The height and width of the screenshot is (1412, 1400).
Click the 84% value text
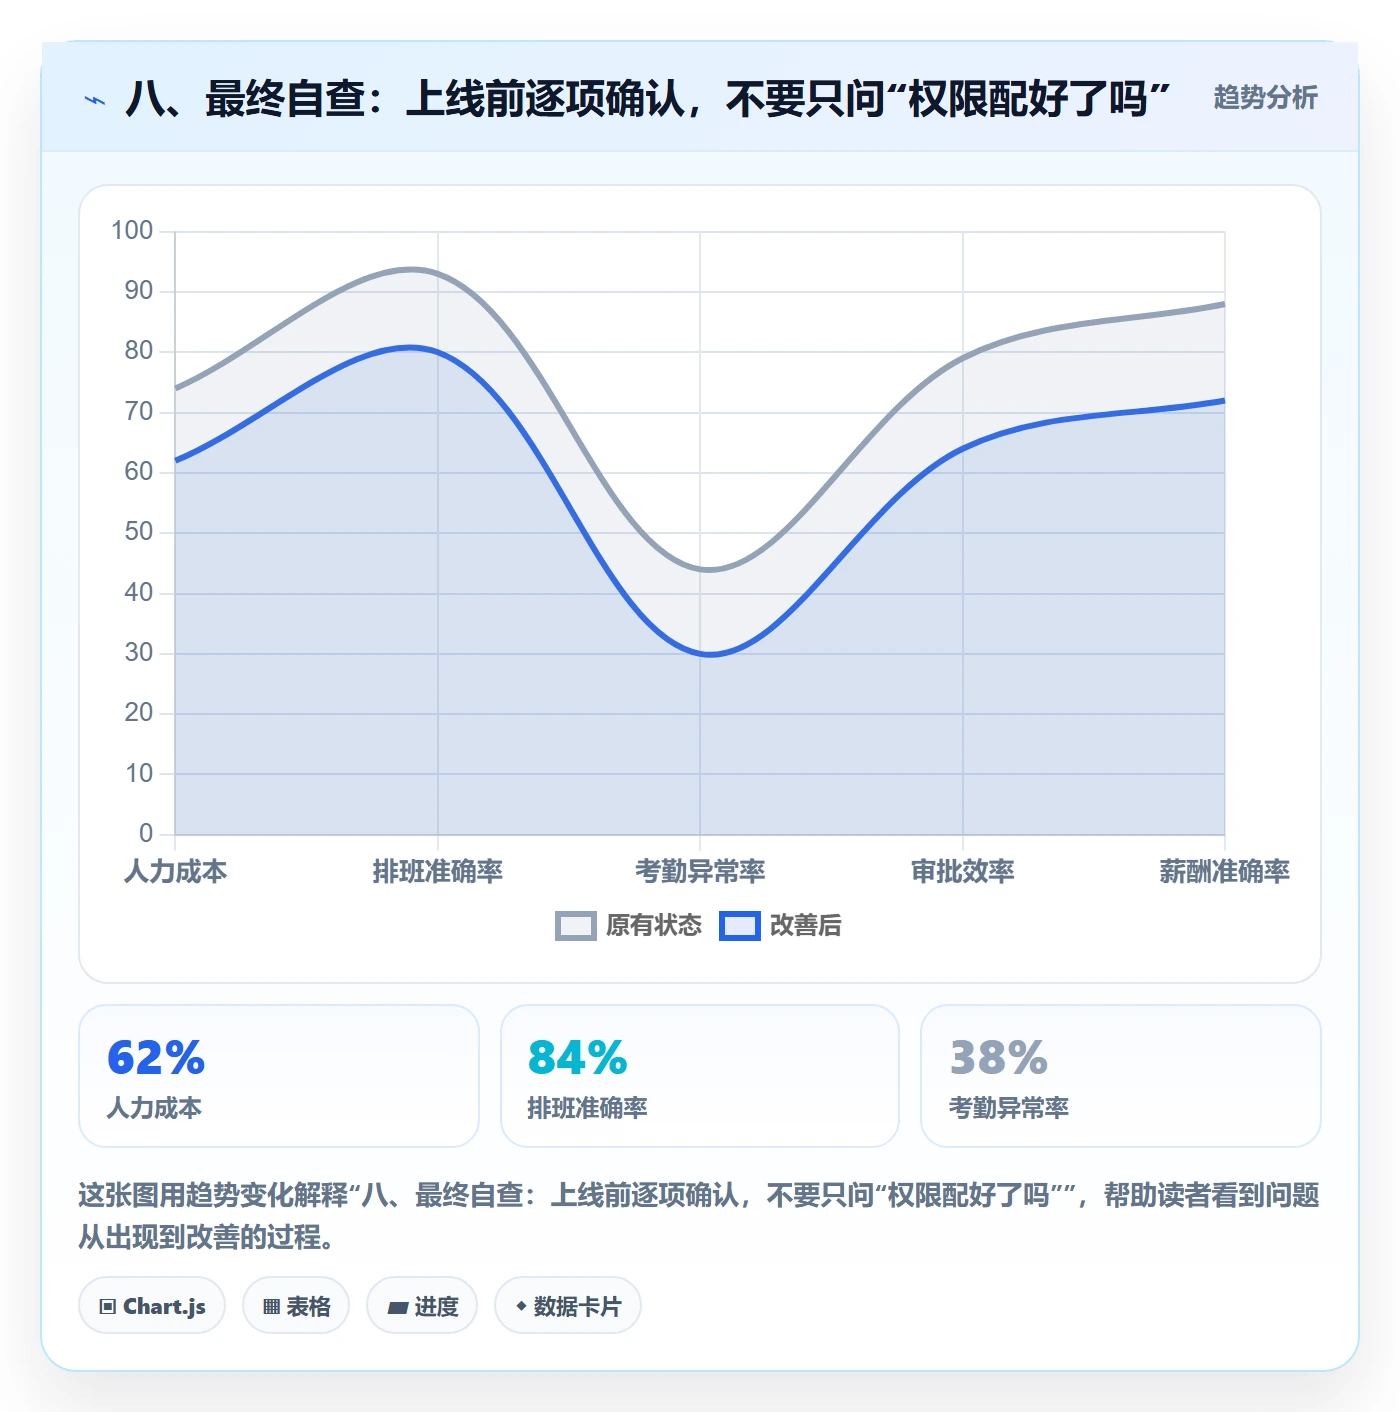click(578, 1058)
